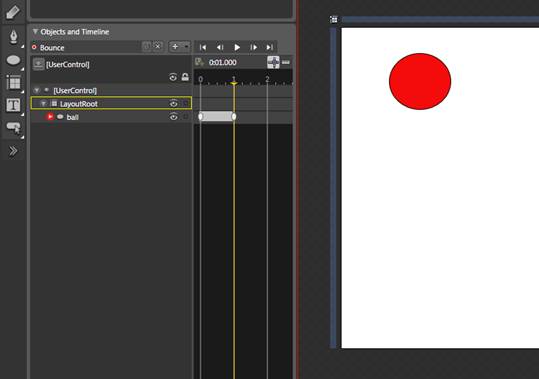Screen dimensions: 539x379
Task: Lock the ball element
Action: pyautogui.click(x=186, y=117)
